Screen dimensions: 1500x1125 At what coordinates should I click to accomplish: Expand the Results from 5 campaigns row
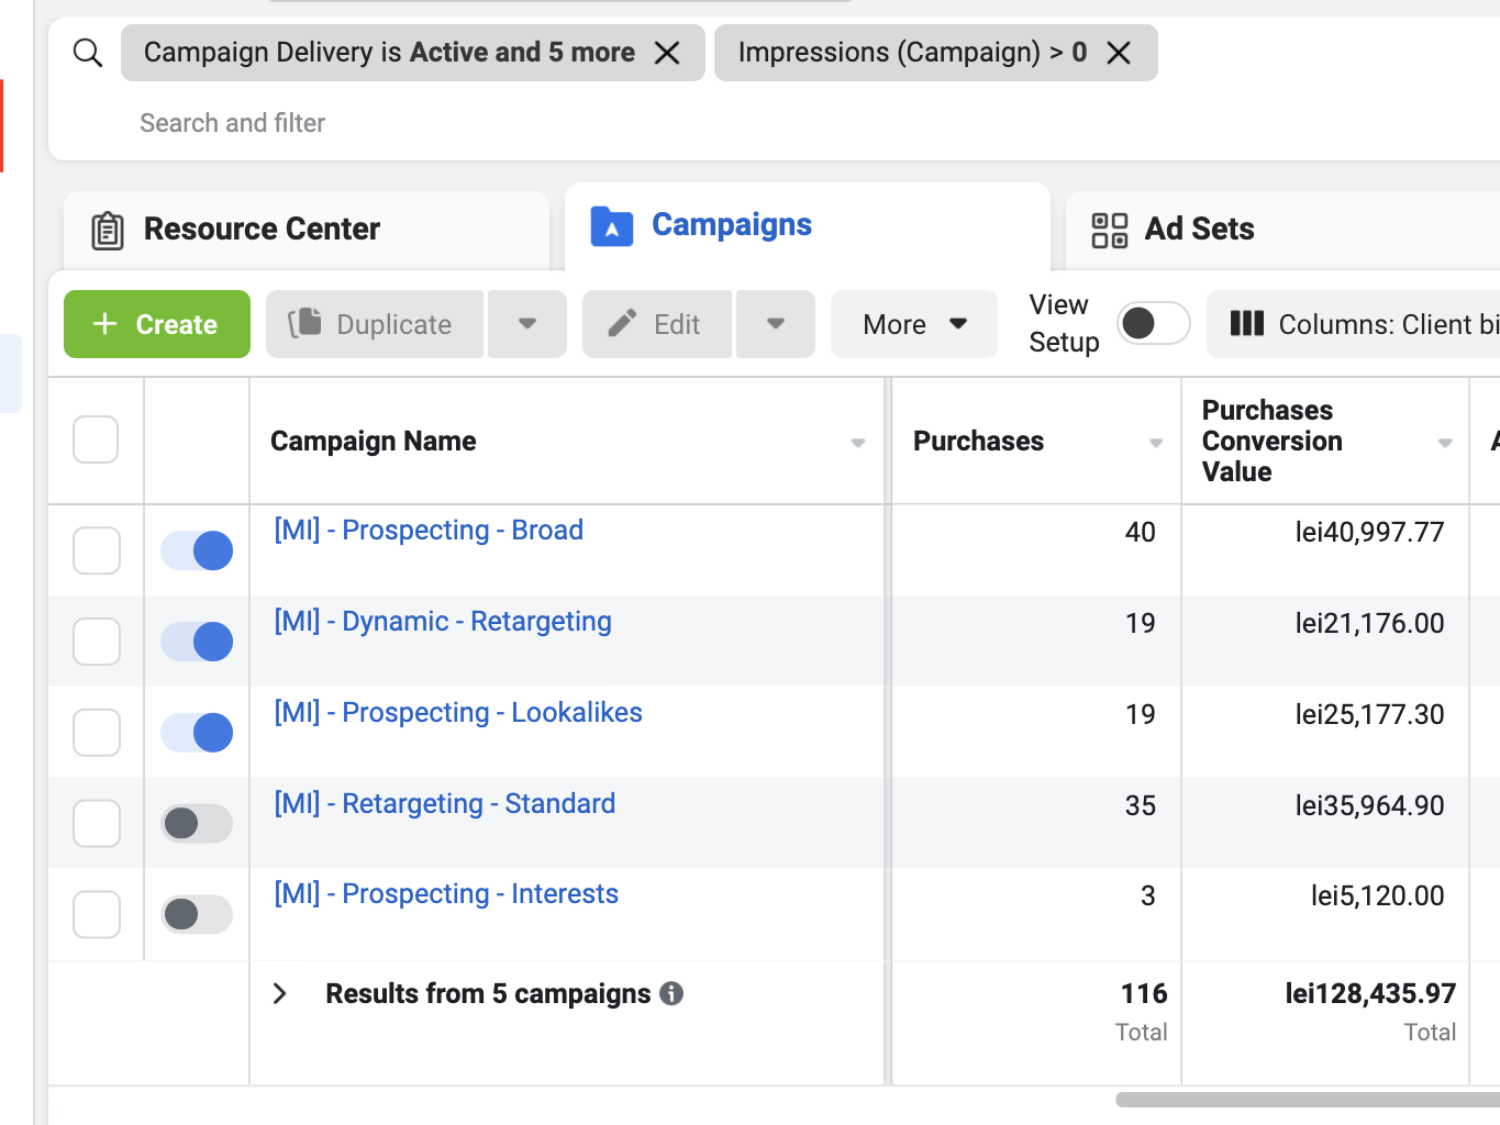(280, 993)
